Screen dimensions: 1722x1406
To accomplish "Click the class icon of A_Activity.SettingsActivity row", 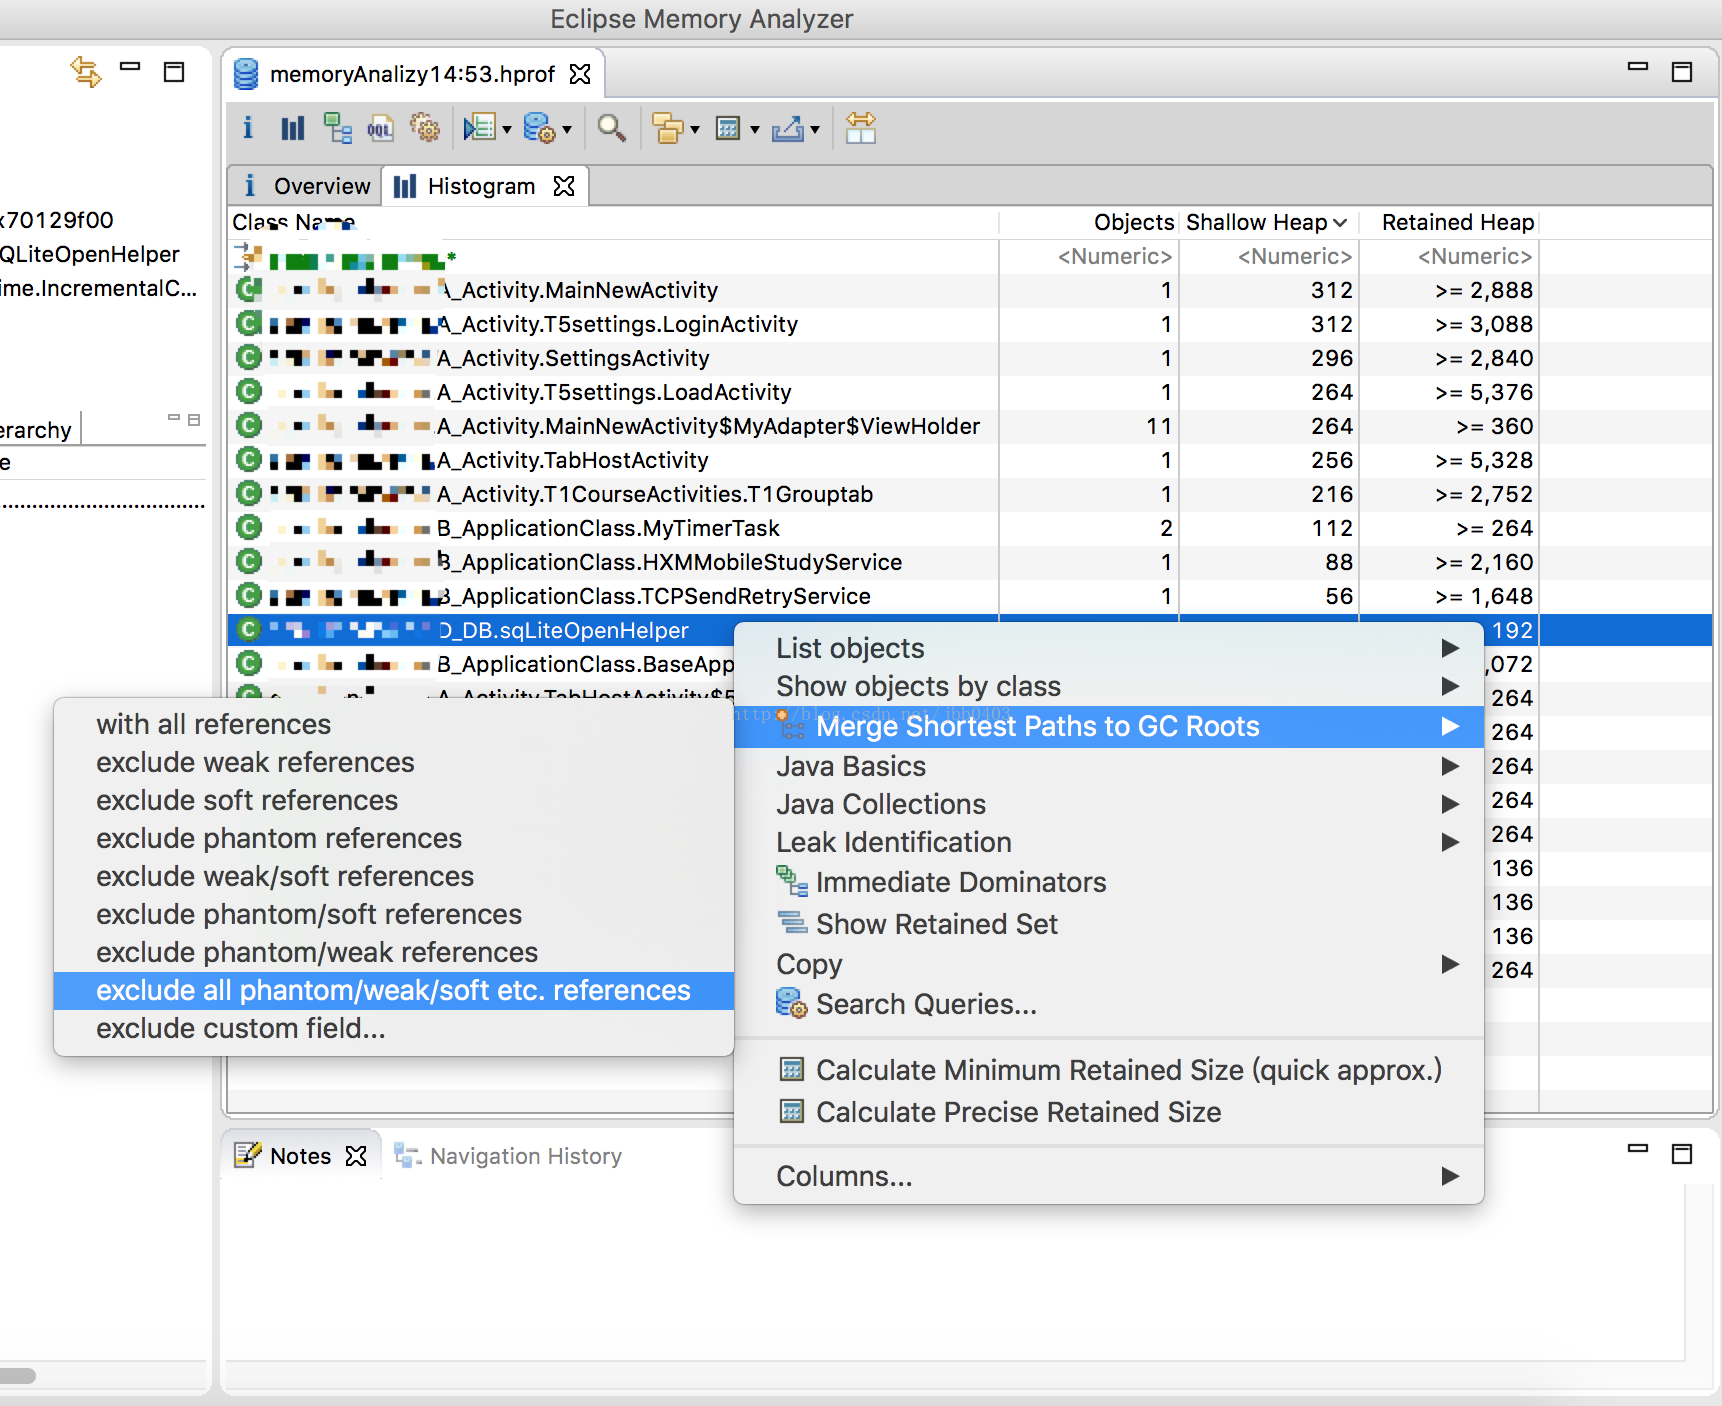I will 249,358.
